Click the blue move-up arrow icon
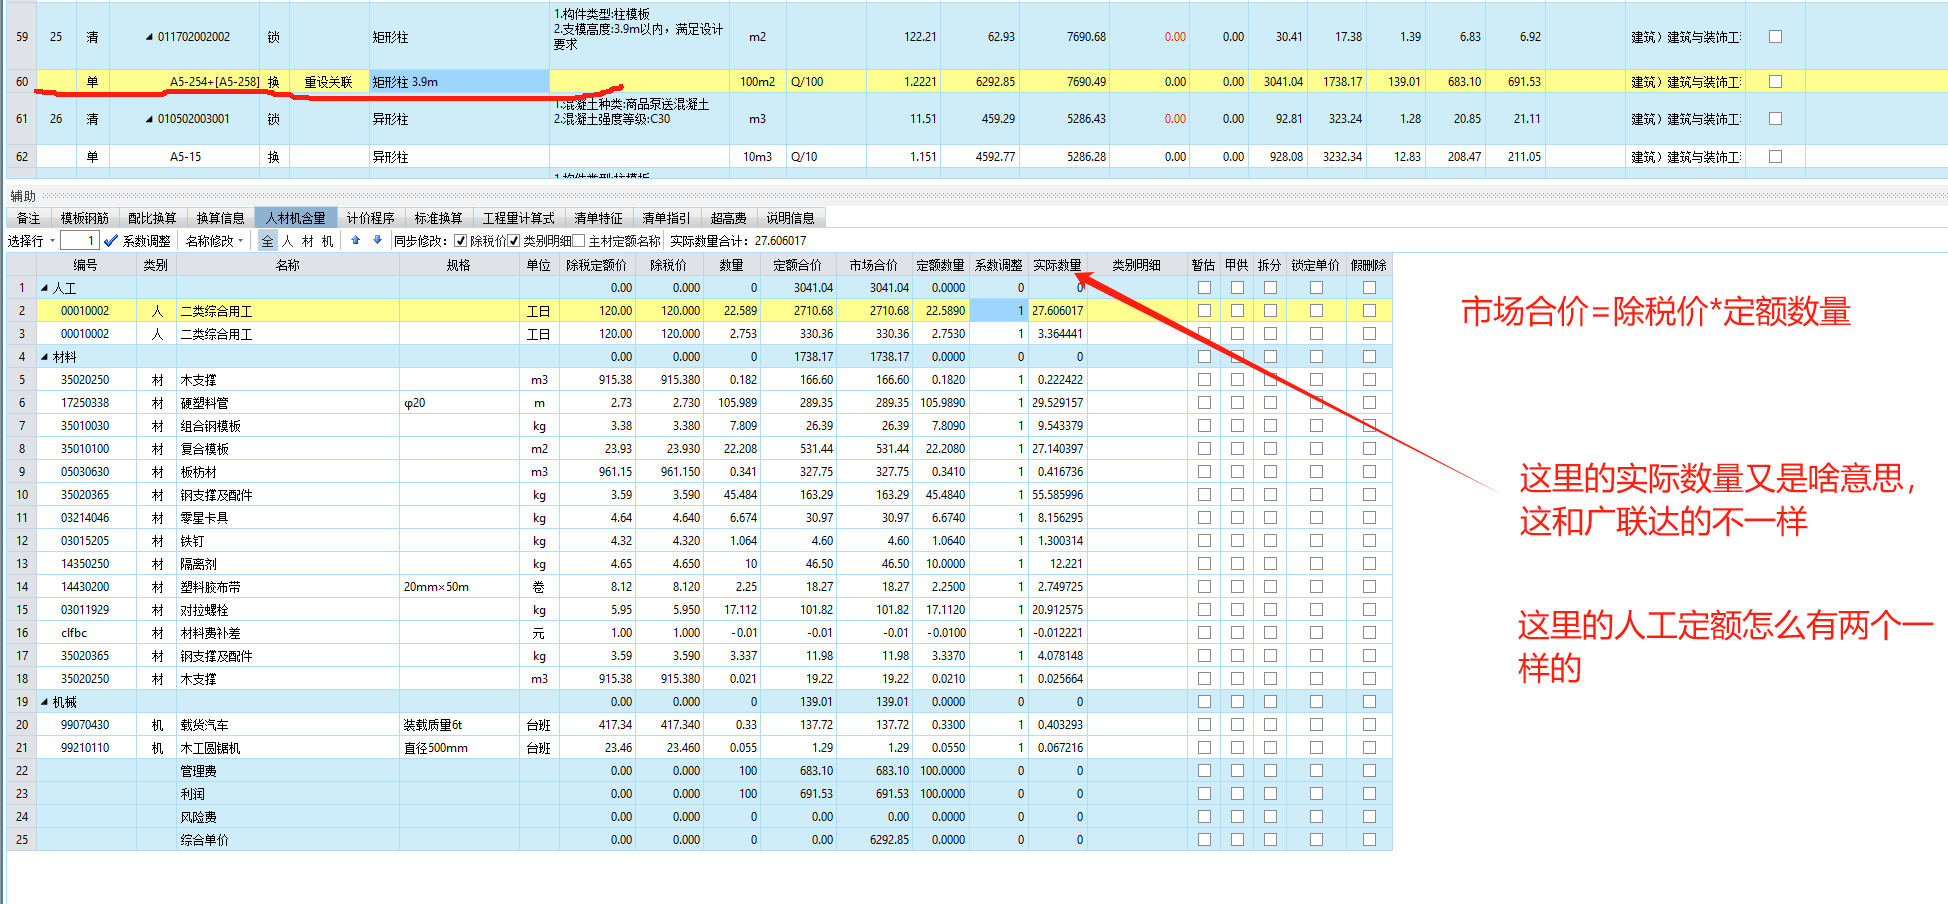 pos(355,240)
